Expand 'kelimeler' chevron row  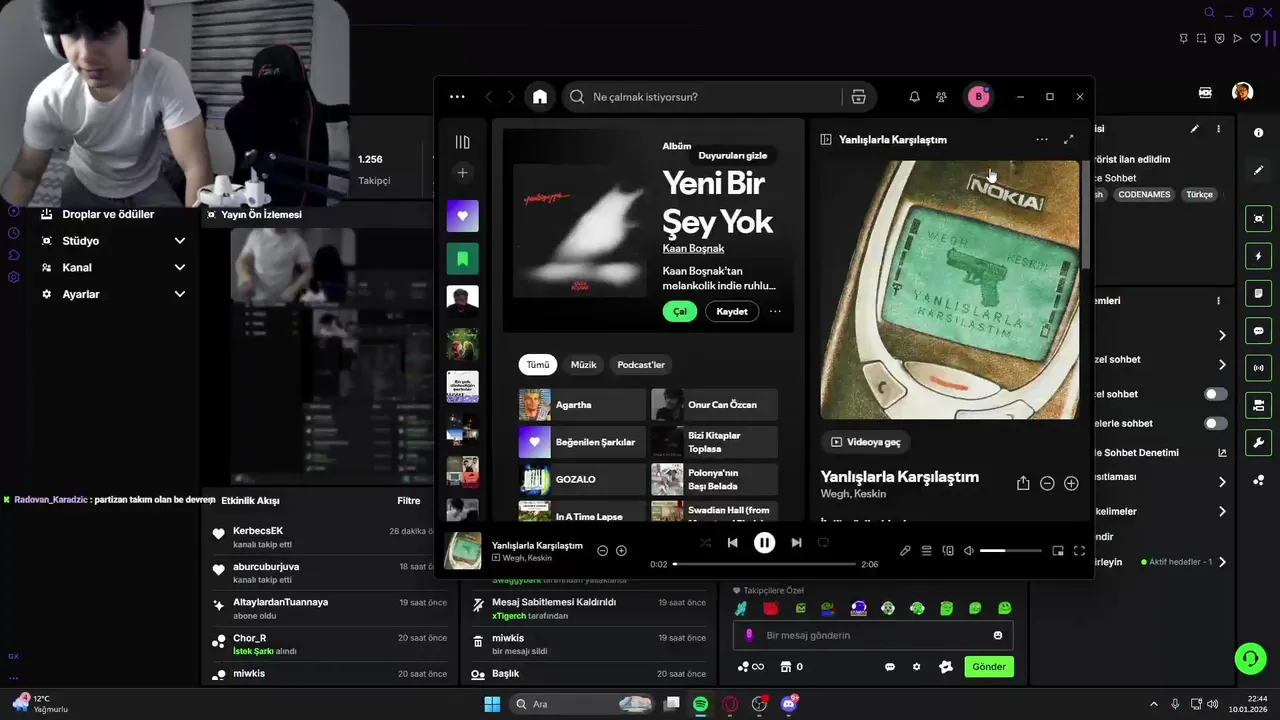click(1222, 512)
